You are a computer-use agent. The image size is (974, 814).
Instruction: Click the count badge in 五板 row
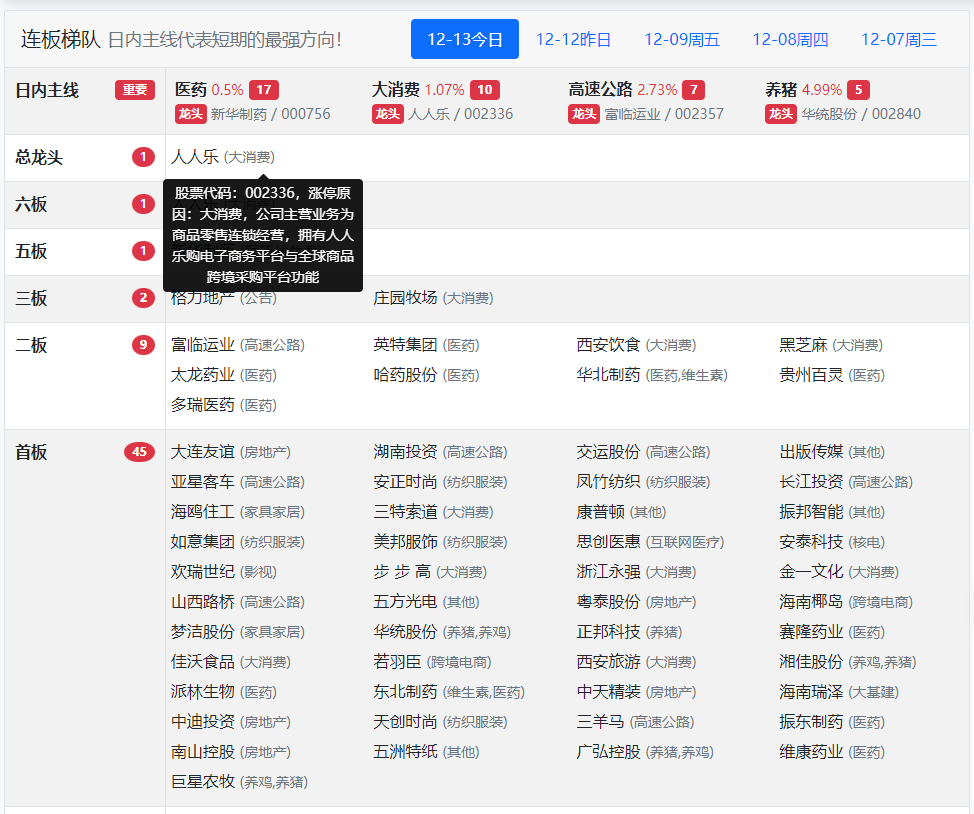[x=143, y=251]
